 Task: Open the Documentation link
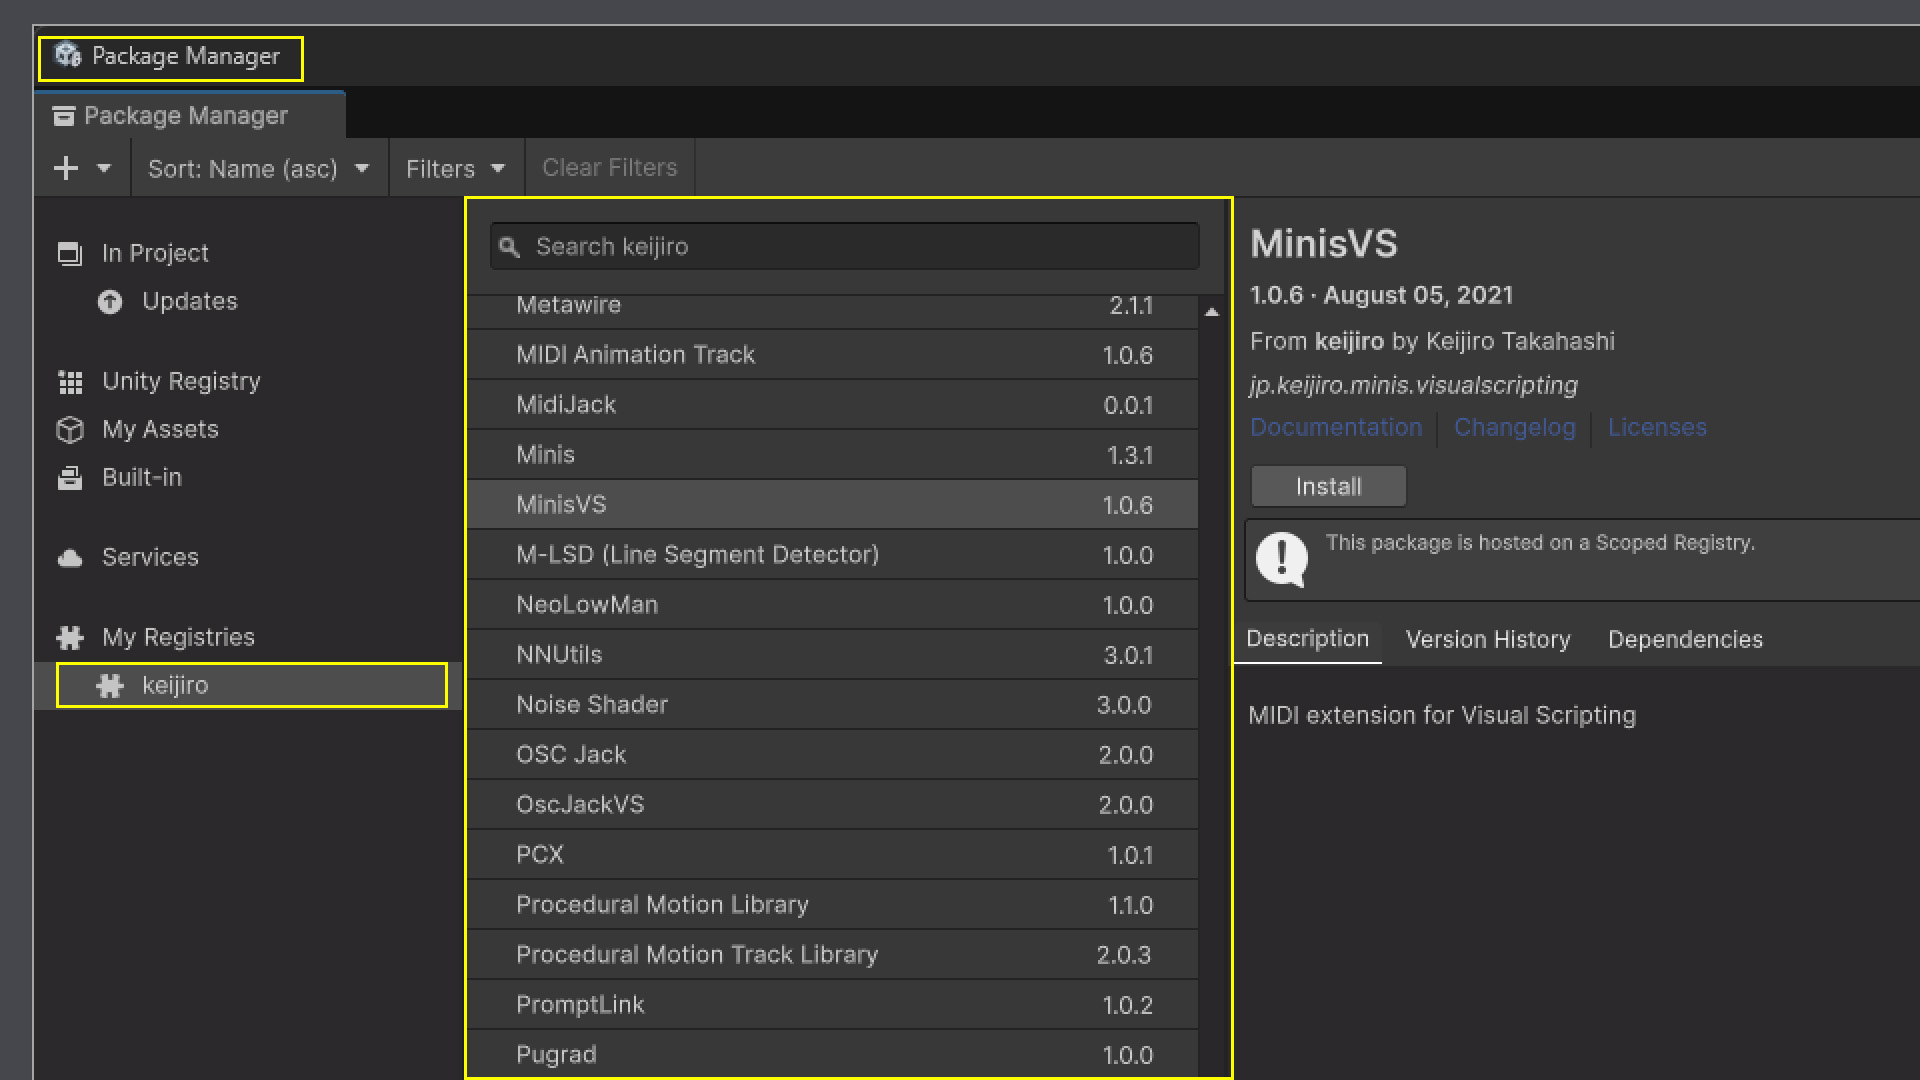coord(1335,428)
